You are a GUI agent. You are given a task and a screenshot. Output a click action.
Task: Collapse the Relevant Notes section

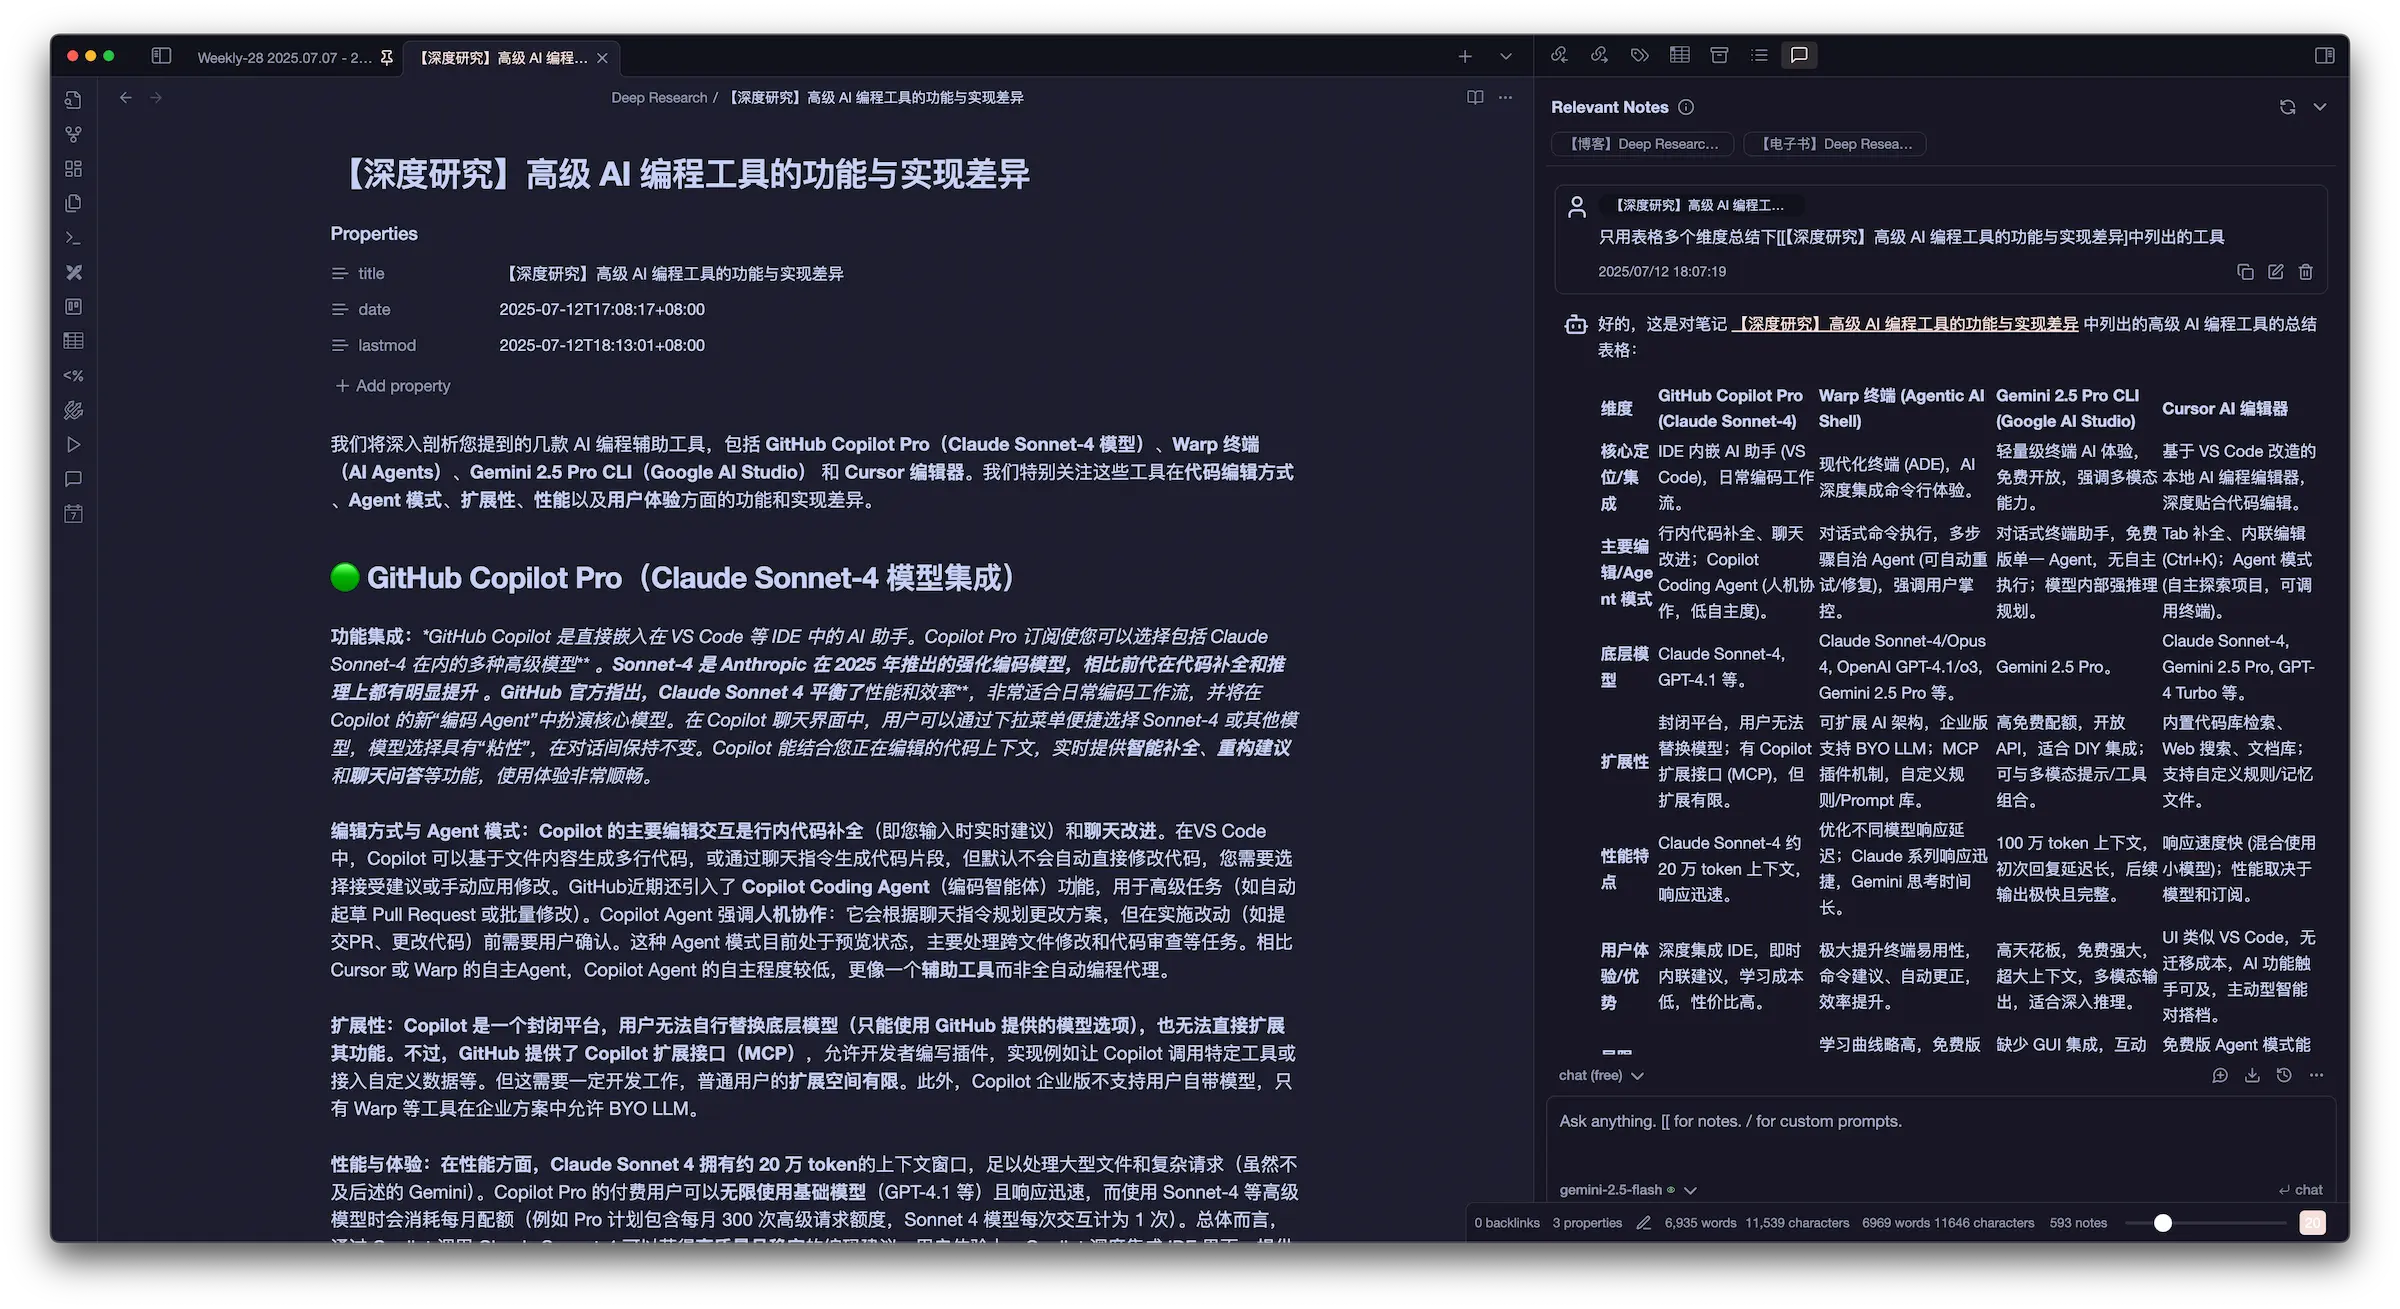pos(2320,107)
